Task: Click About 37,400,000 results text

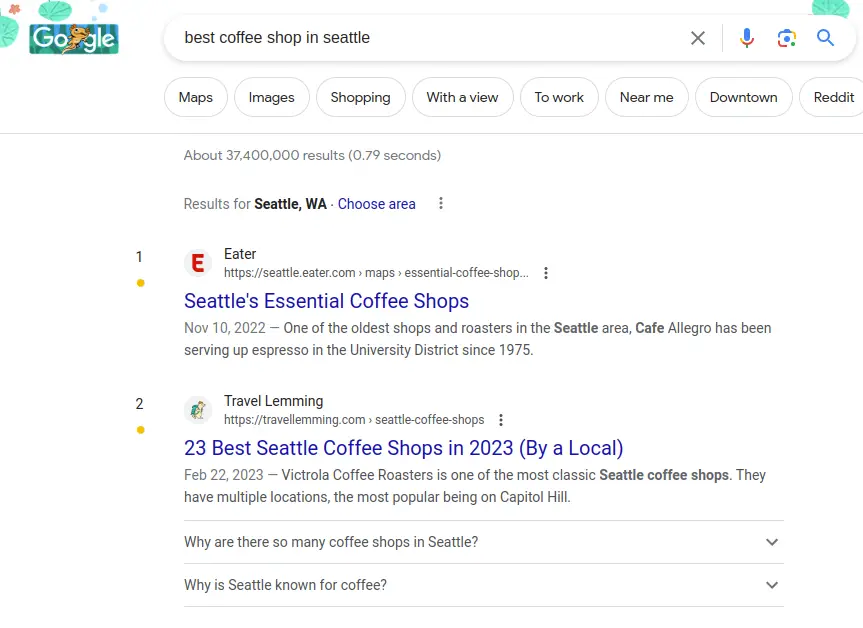Action: click(312, 156)
